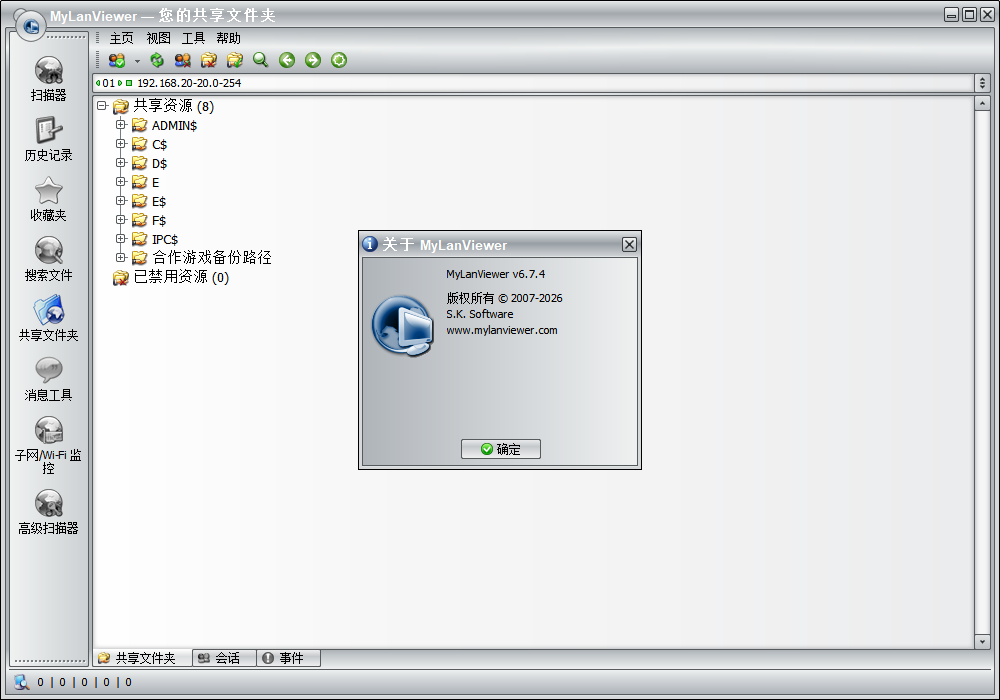Open 历史记录 history panel
Image resolution: width=1000 pixels, height=700 pixels.
tap(48, 140)
